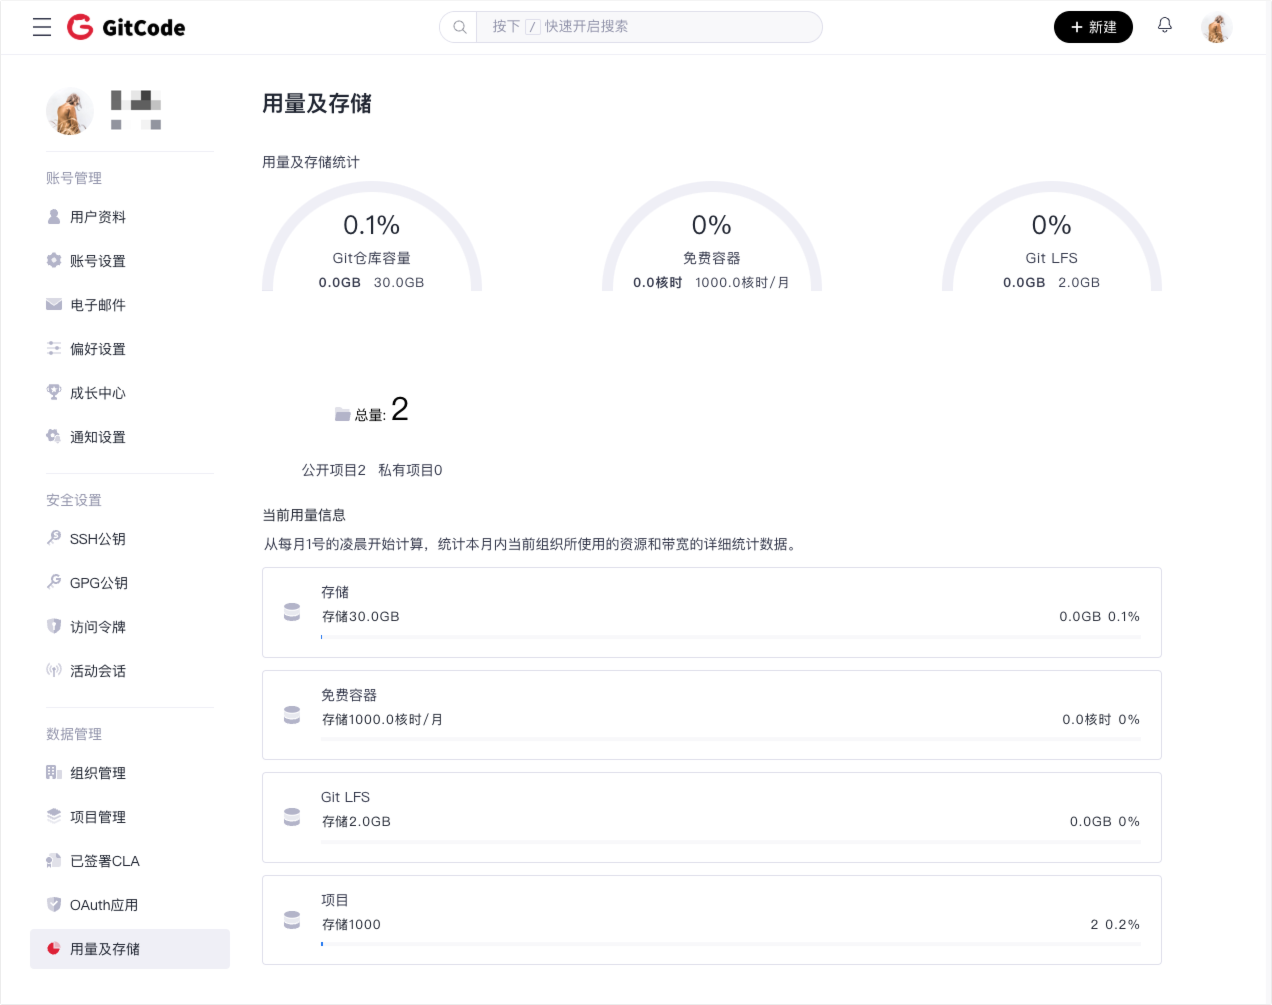Open the user avatar menu in header
The height and width of the screenshot is (1005, 1272).
point(1216,28)
